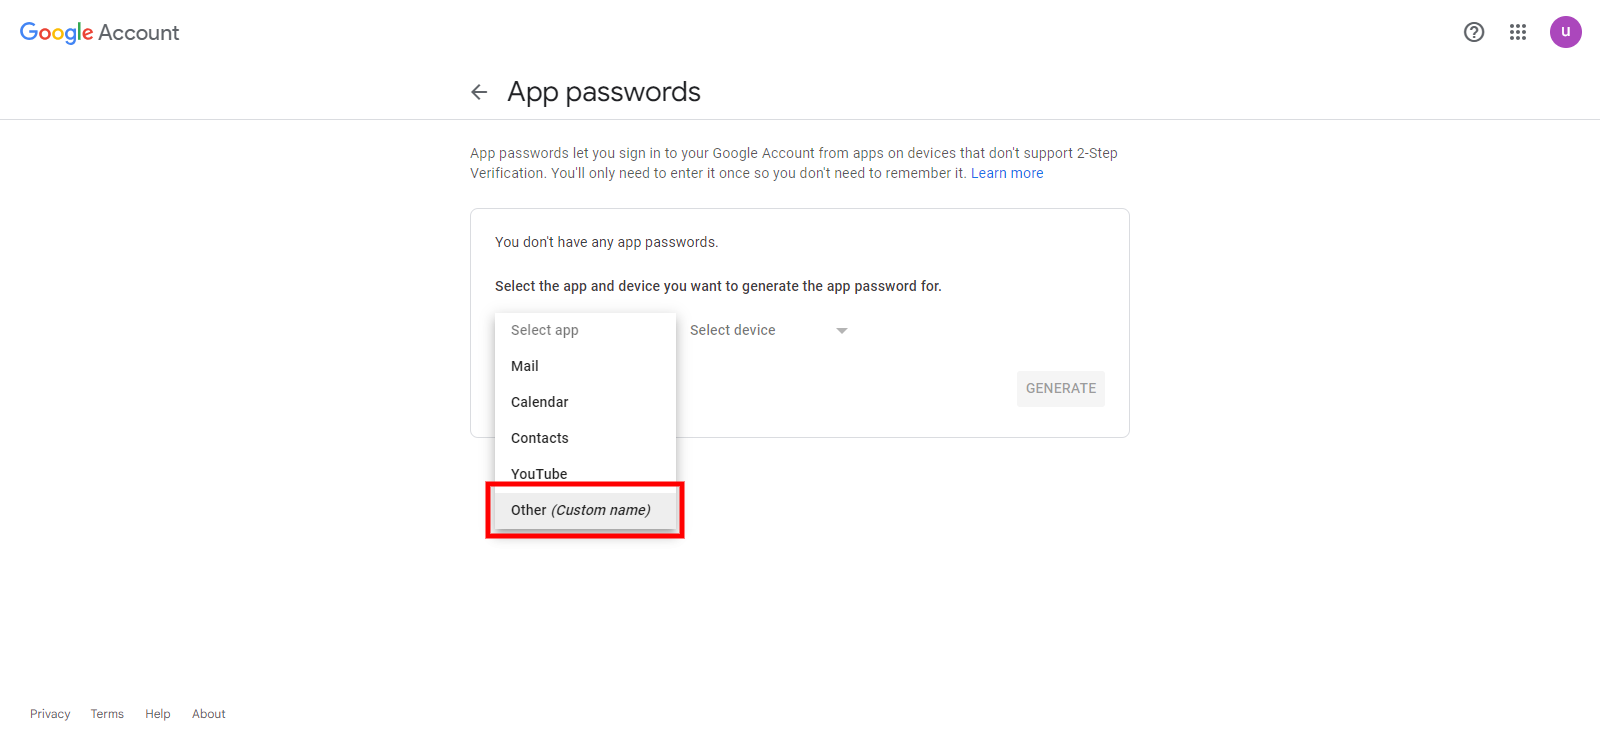This screenshot has width=1600, height=738.
Task: Open the Google apps grid launcher
Action: tap(1517, 32)
